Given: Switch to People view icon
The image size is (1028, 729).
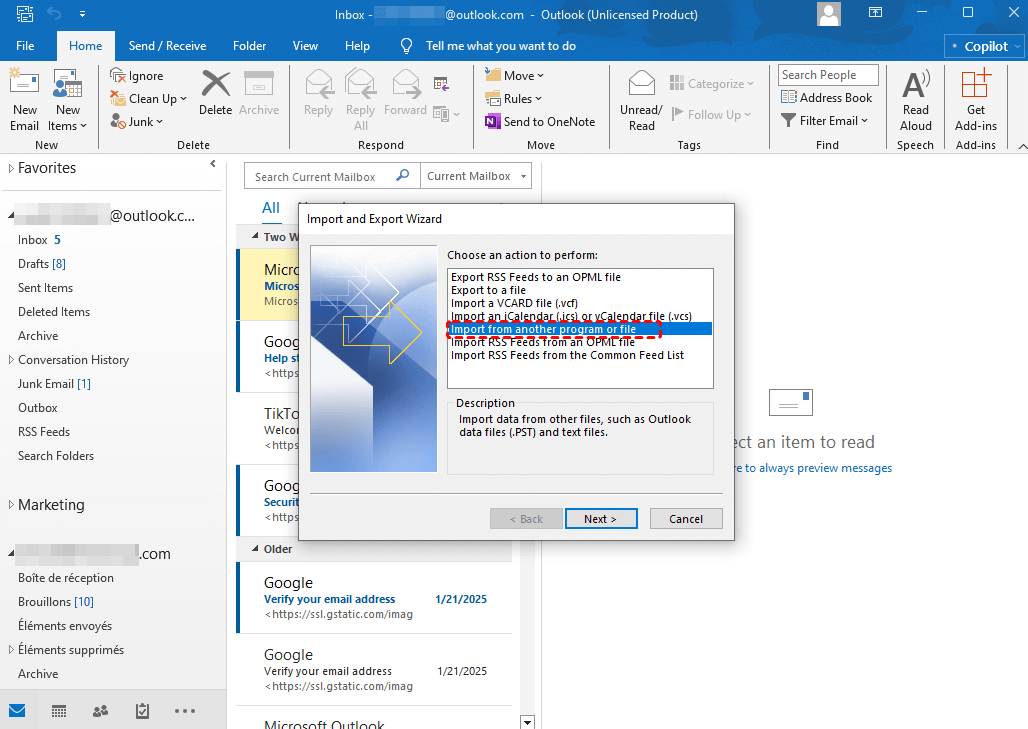Looking at the screenshot, I should 100,711.
